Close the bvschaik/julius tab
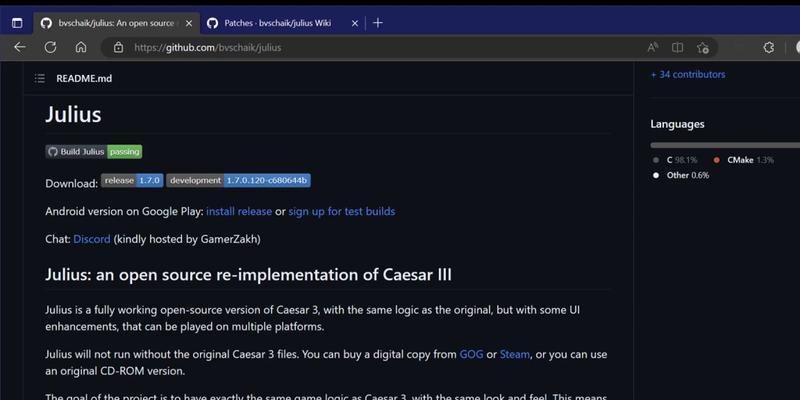This screenshot has height=400, width=800. coord(189,23)
